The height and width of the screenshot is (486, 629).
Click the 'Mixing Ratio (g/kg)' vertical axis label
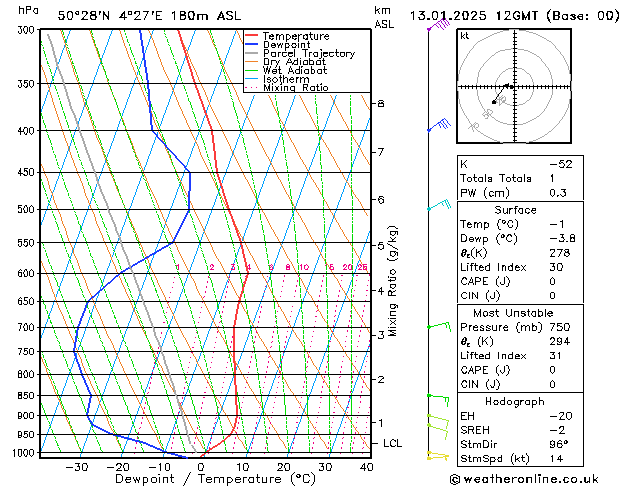pos(392,281)
